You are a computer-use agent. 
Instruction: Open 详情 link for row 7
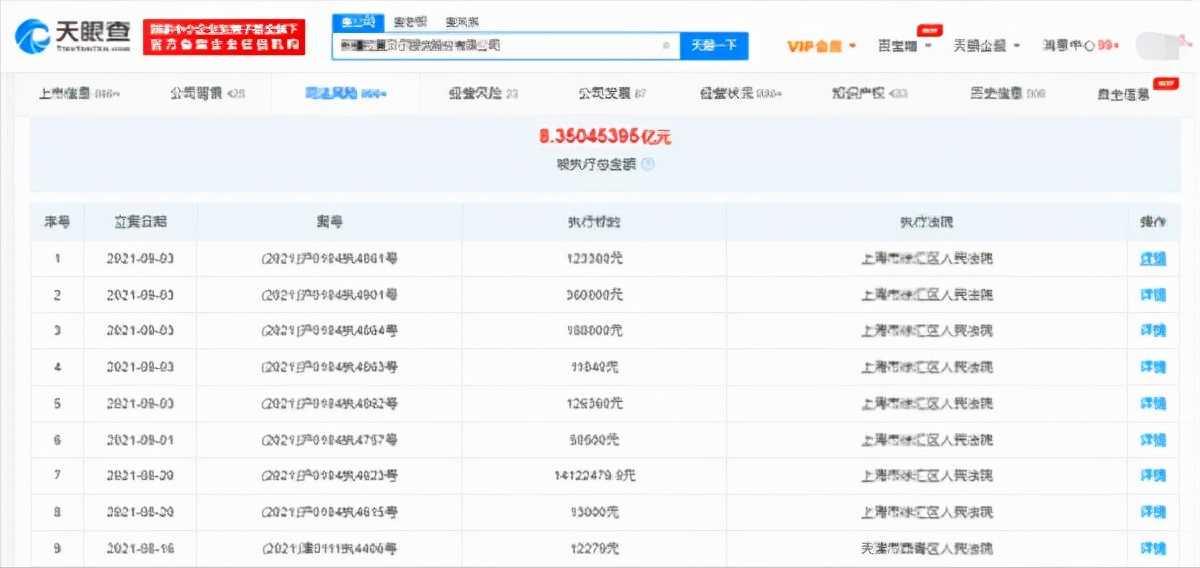tap(1153, 476)
